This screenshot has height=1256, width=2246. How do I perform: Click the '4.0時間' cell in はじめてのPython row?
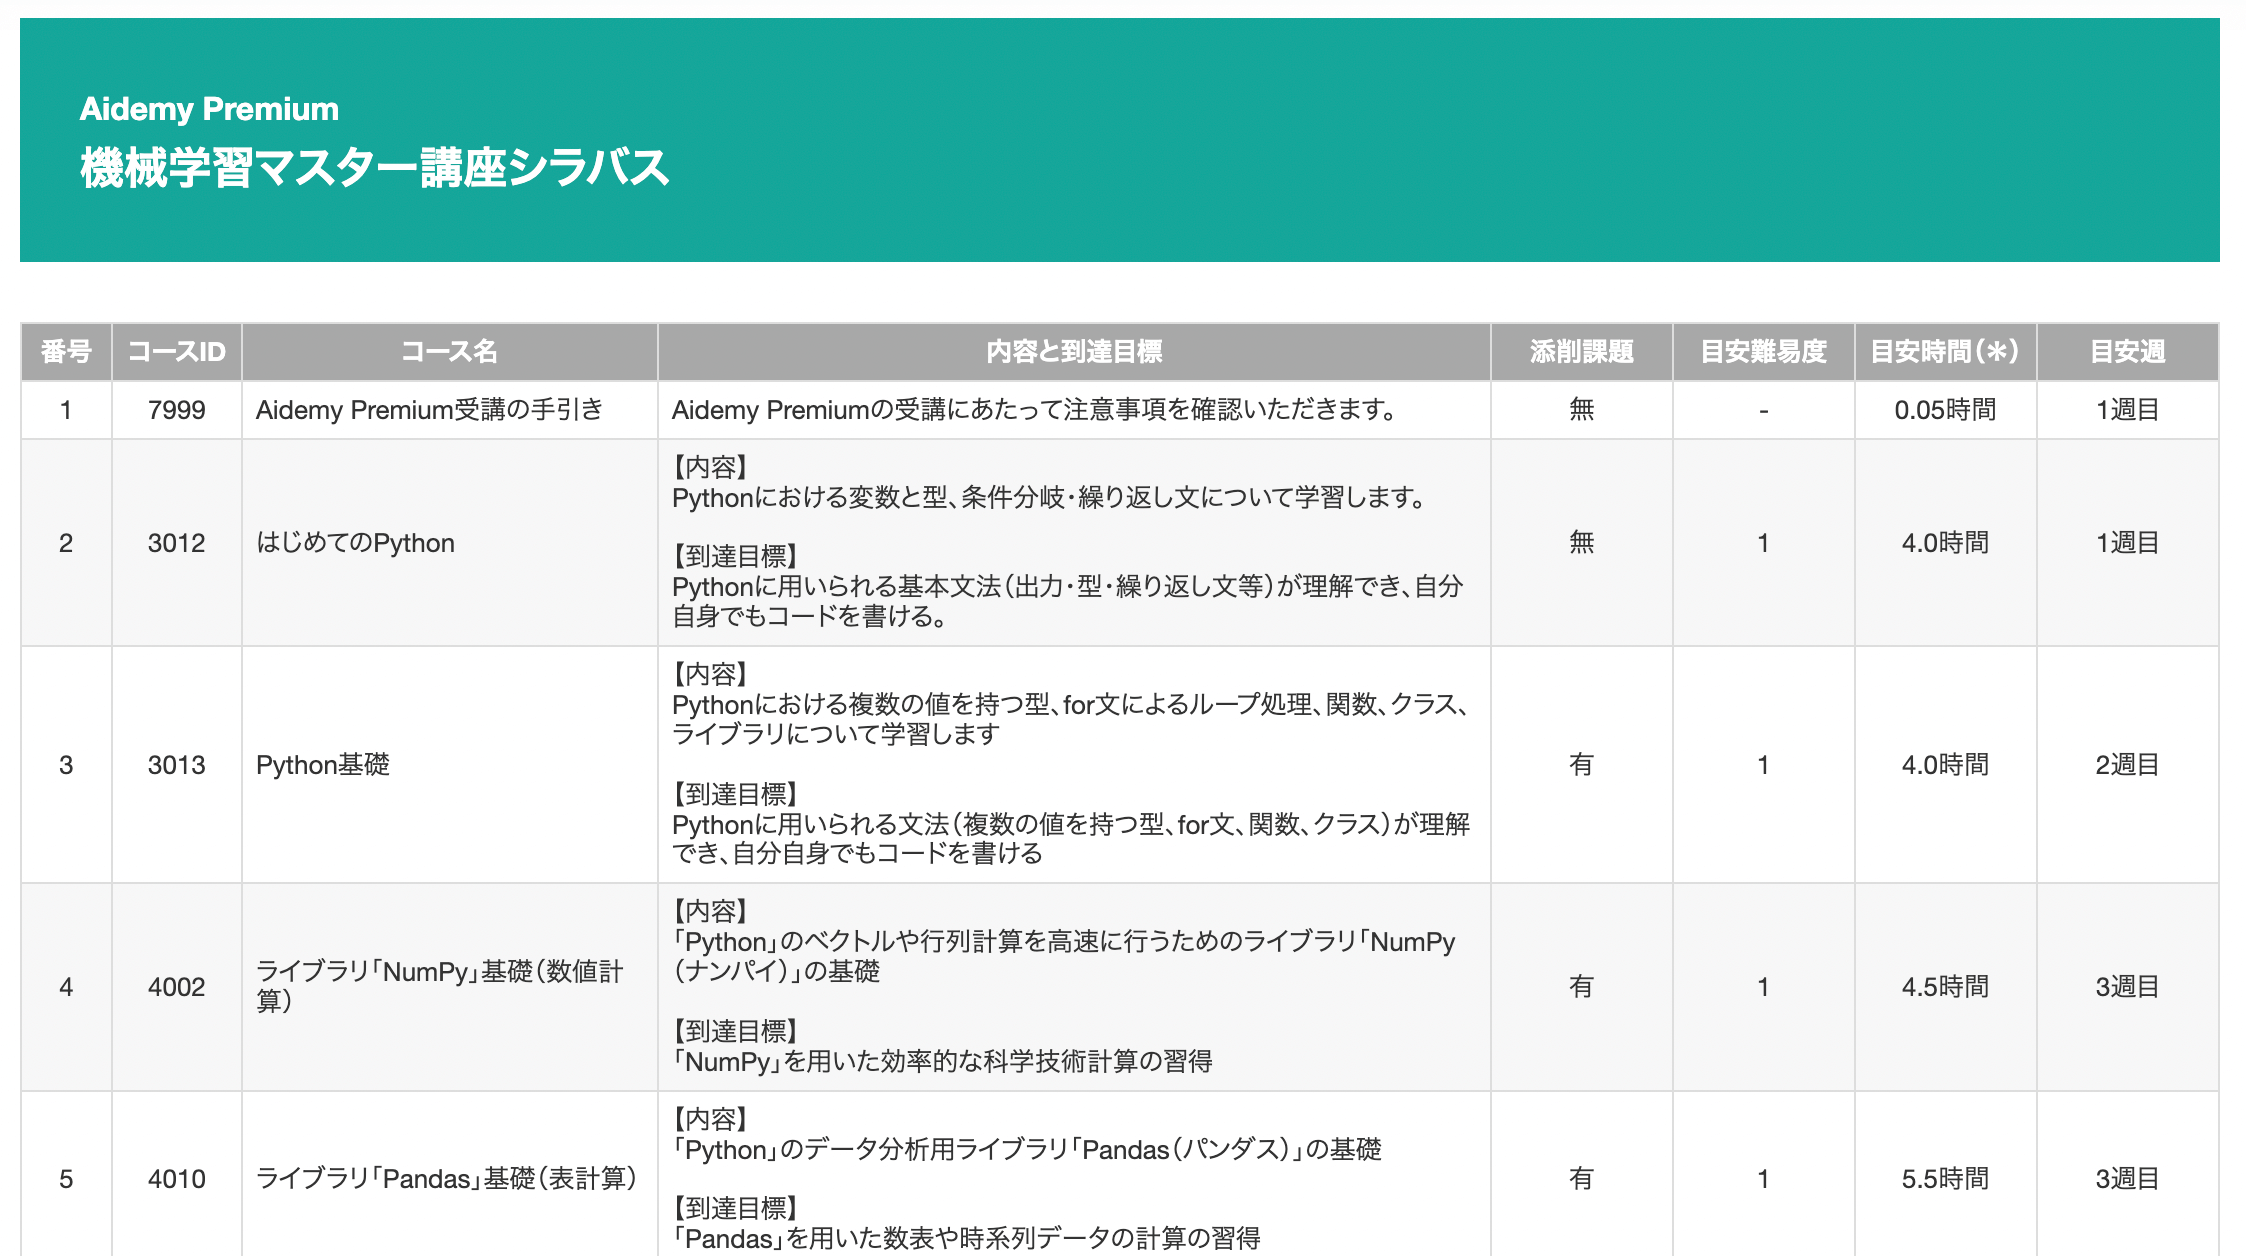[x=1945, y=543]
